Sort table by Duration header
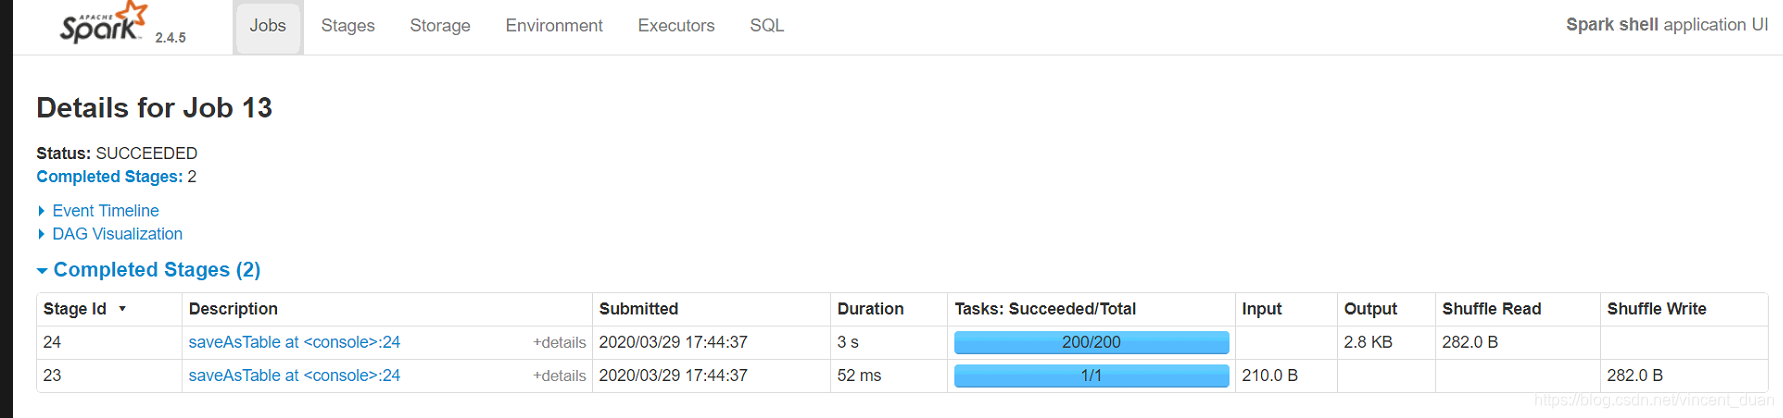This screenshot has height=418, width=1783. click(x=870, y=309)
